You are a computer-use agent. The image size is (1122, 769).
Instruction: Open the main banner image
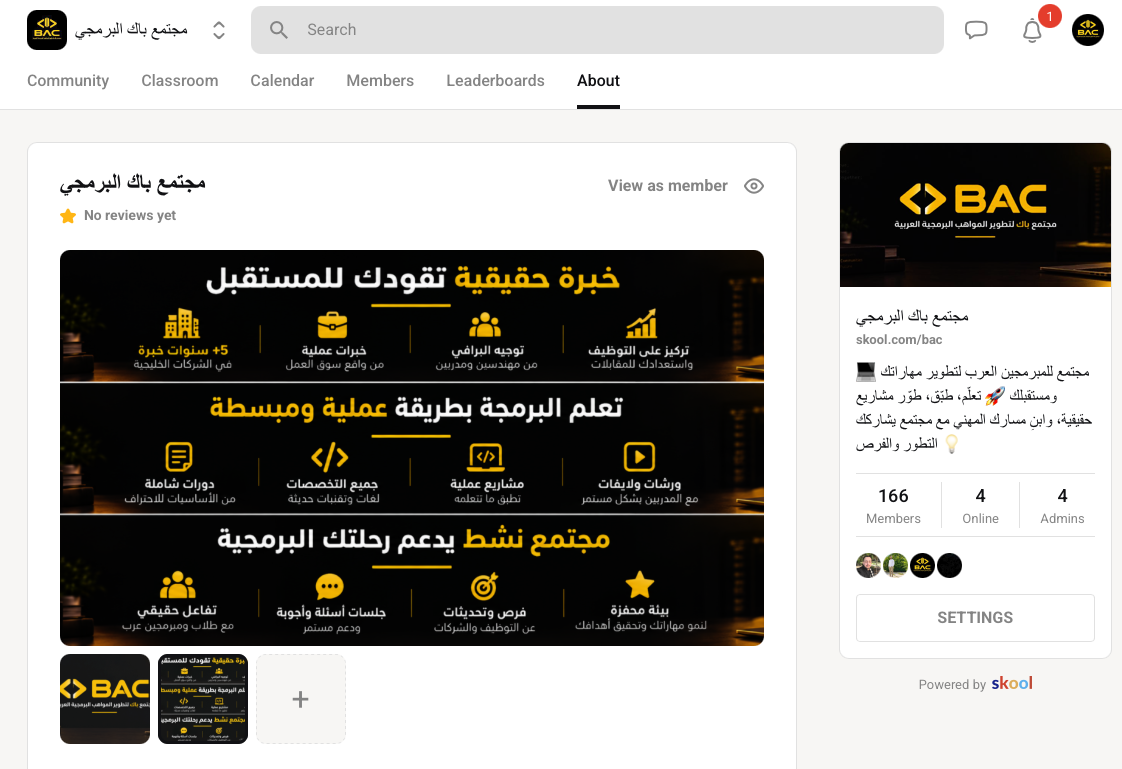[412, 448]
